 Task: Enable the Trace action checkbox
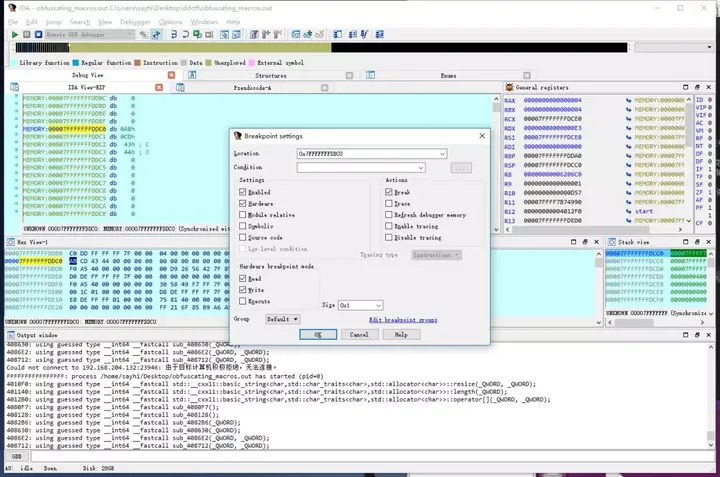[x=389, y=203]
